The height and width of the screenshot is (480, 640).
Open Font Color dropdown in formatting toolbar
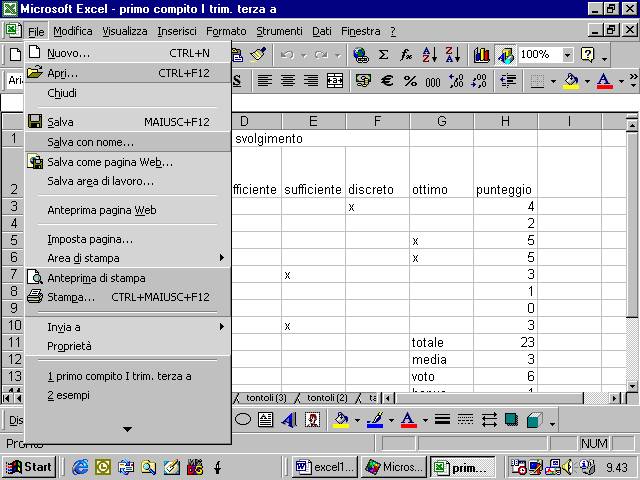[621, 81]
